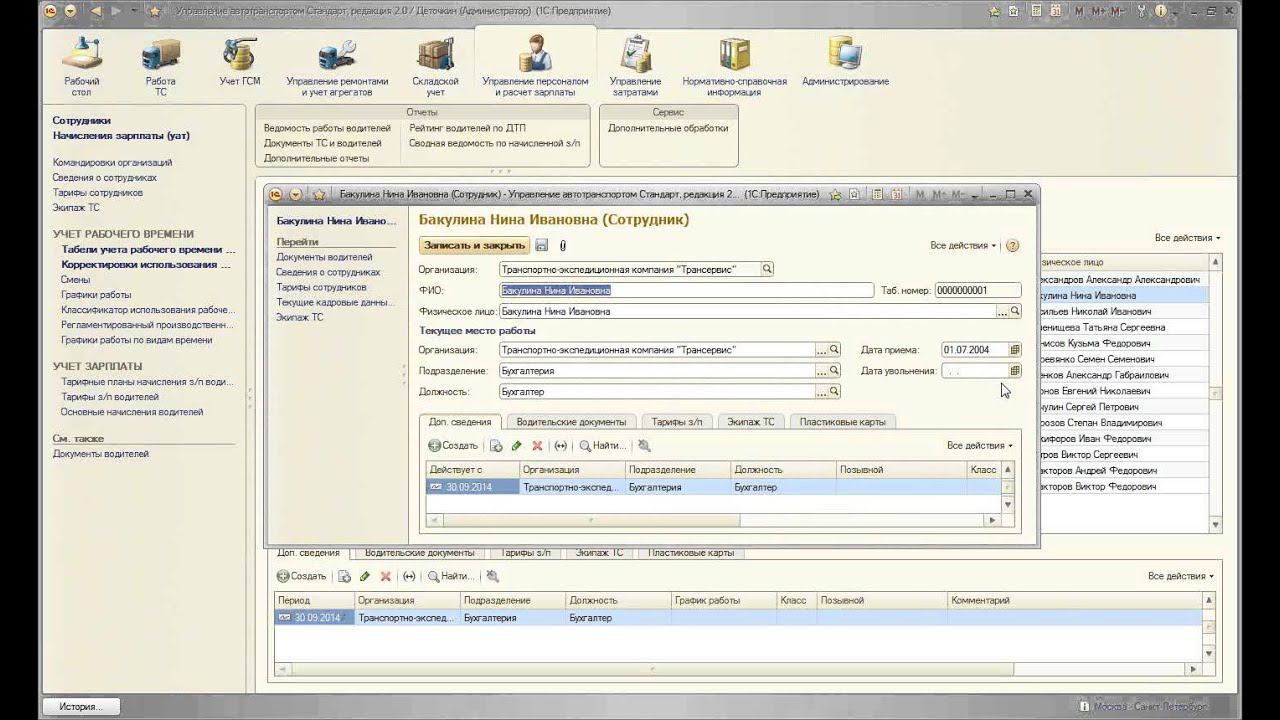
Task: Select 30.09.2014 row in dialog table
Action: pyautogui.click(x=713, y=487)
